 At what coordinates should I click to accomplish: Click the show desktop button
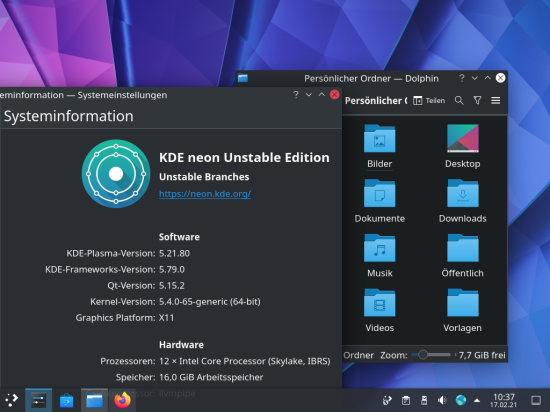[536, 400]
